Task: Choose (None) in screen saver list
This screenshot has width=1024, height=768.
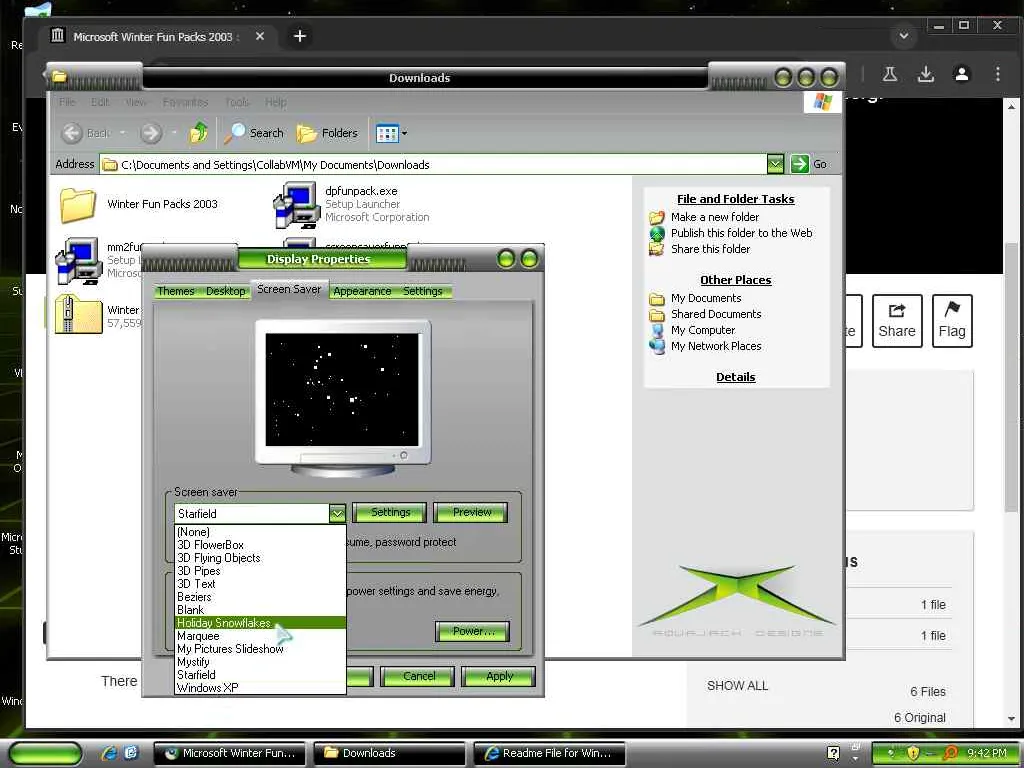Action: (x=260, y=532)
